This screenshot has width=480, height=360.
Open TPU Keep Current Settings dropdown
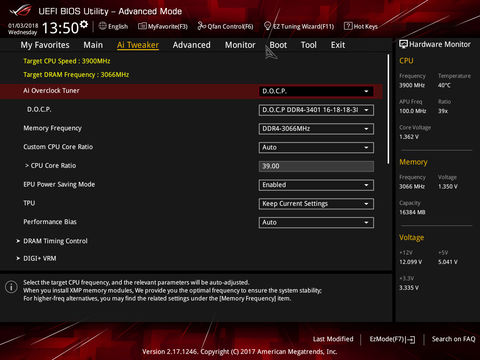coord(316,204)
